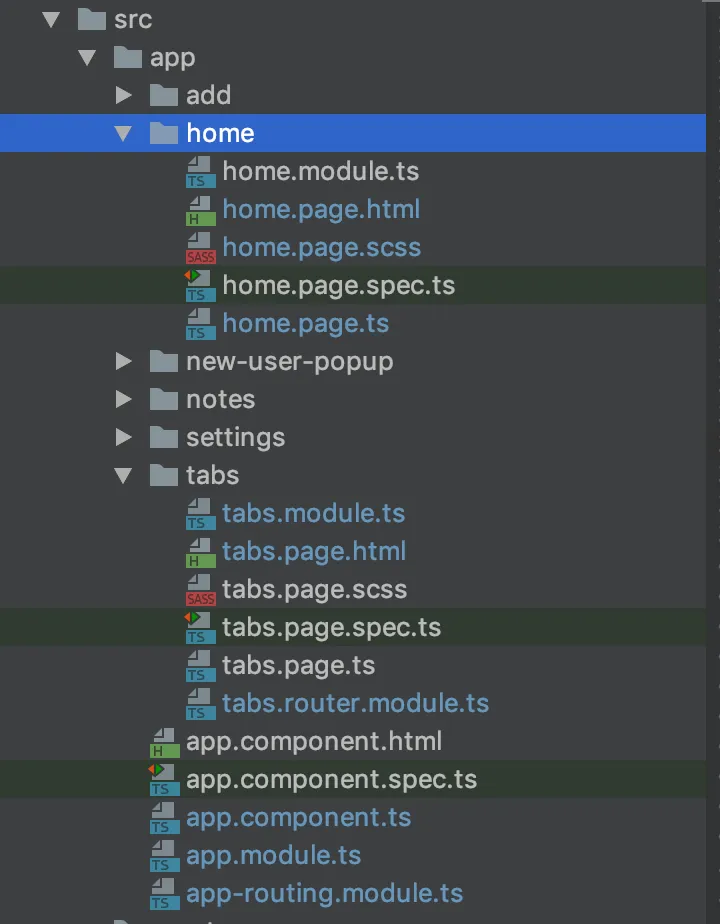
Task: Collapse the src root folder
Action: pyautogui.click(x=52, y=20)
